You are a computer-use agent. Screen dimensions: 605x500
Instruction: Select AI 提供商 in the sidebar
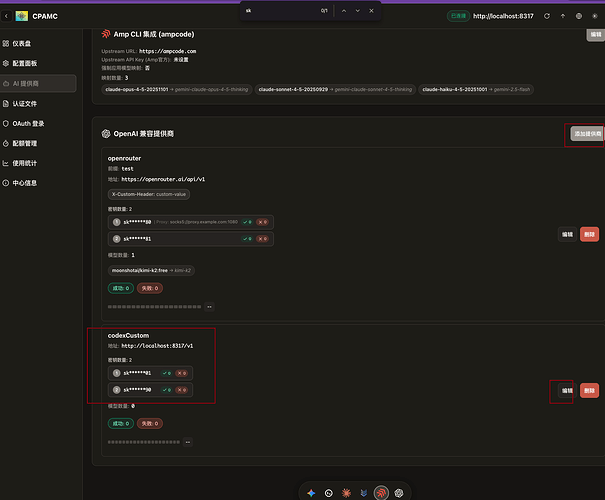point(39,83)
